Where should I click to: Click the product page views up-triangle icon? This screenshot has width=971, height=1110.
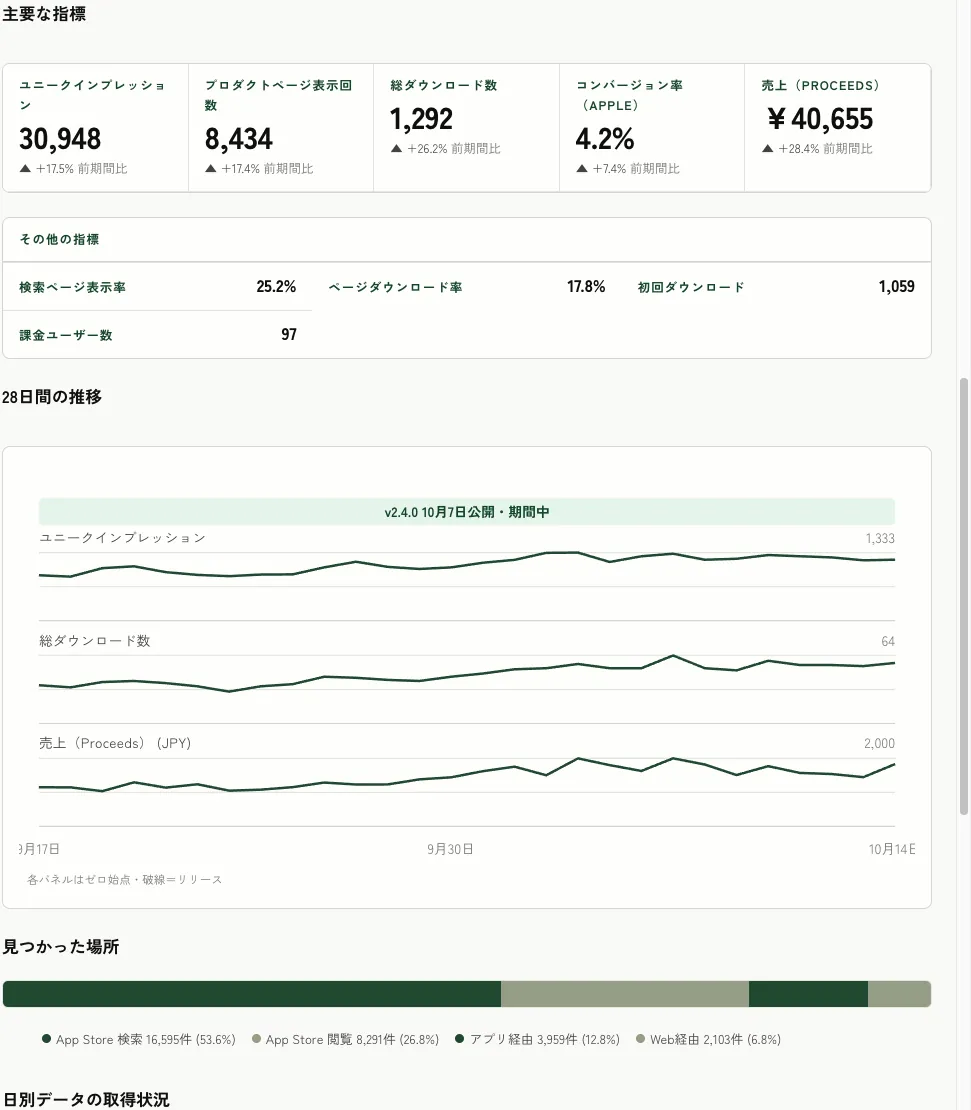click(x=210, y=168)
